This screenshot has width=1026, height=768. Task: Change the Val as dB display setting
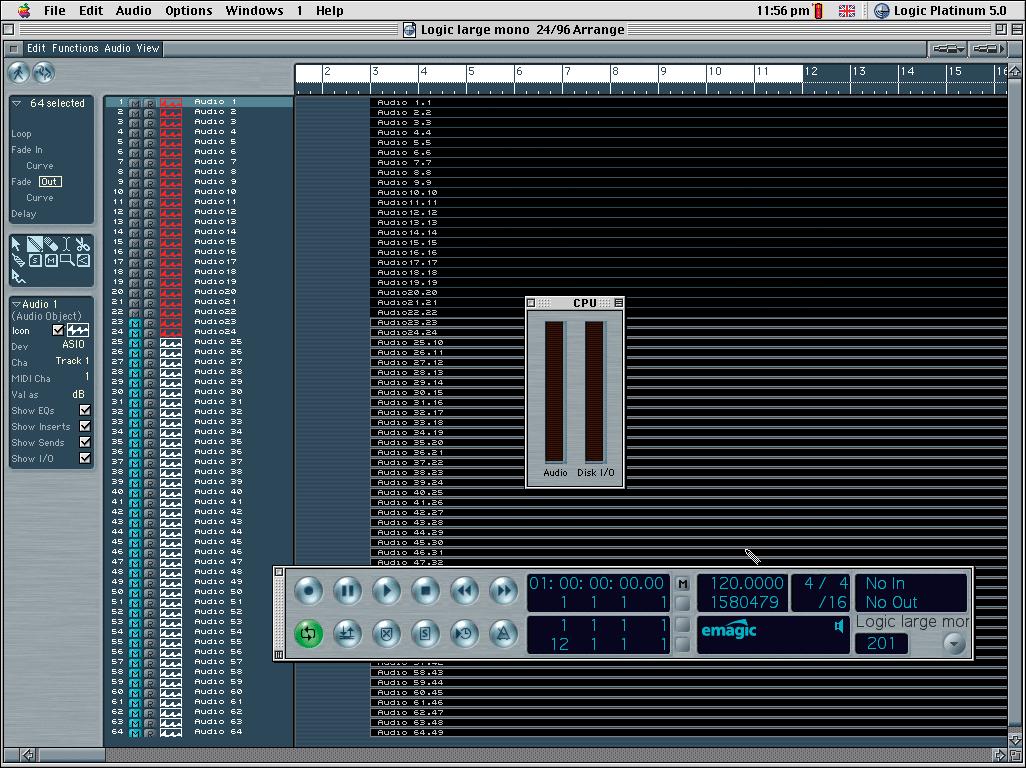[x=78, y=394]
